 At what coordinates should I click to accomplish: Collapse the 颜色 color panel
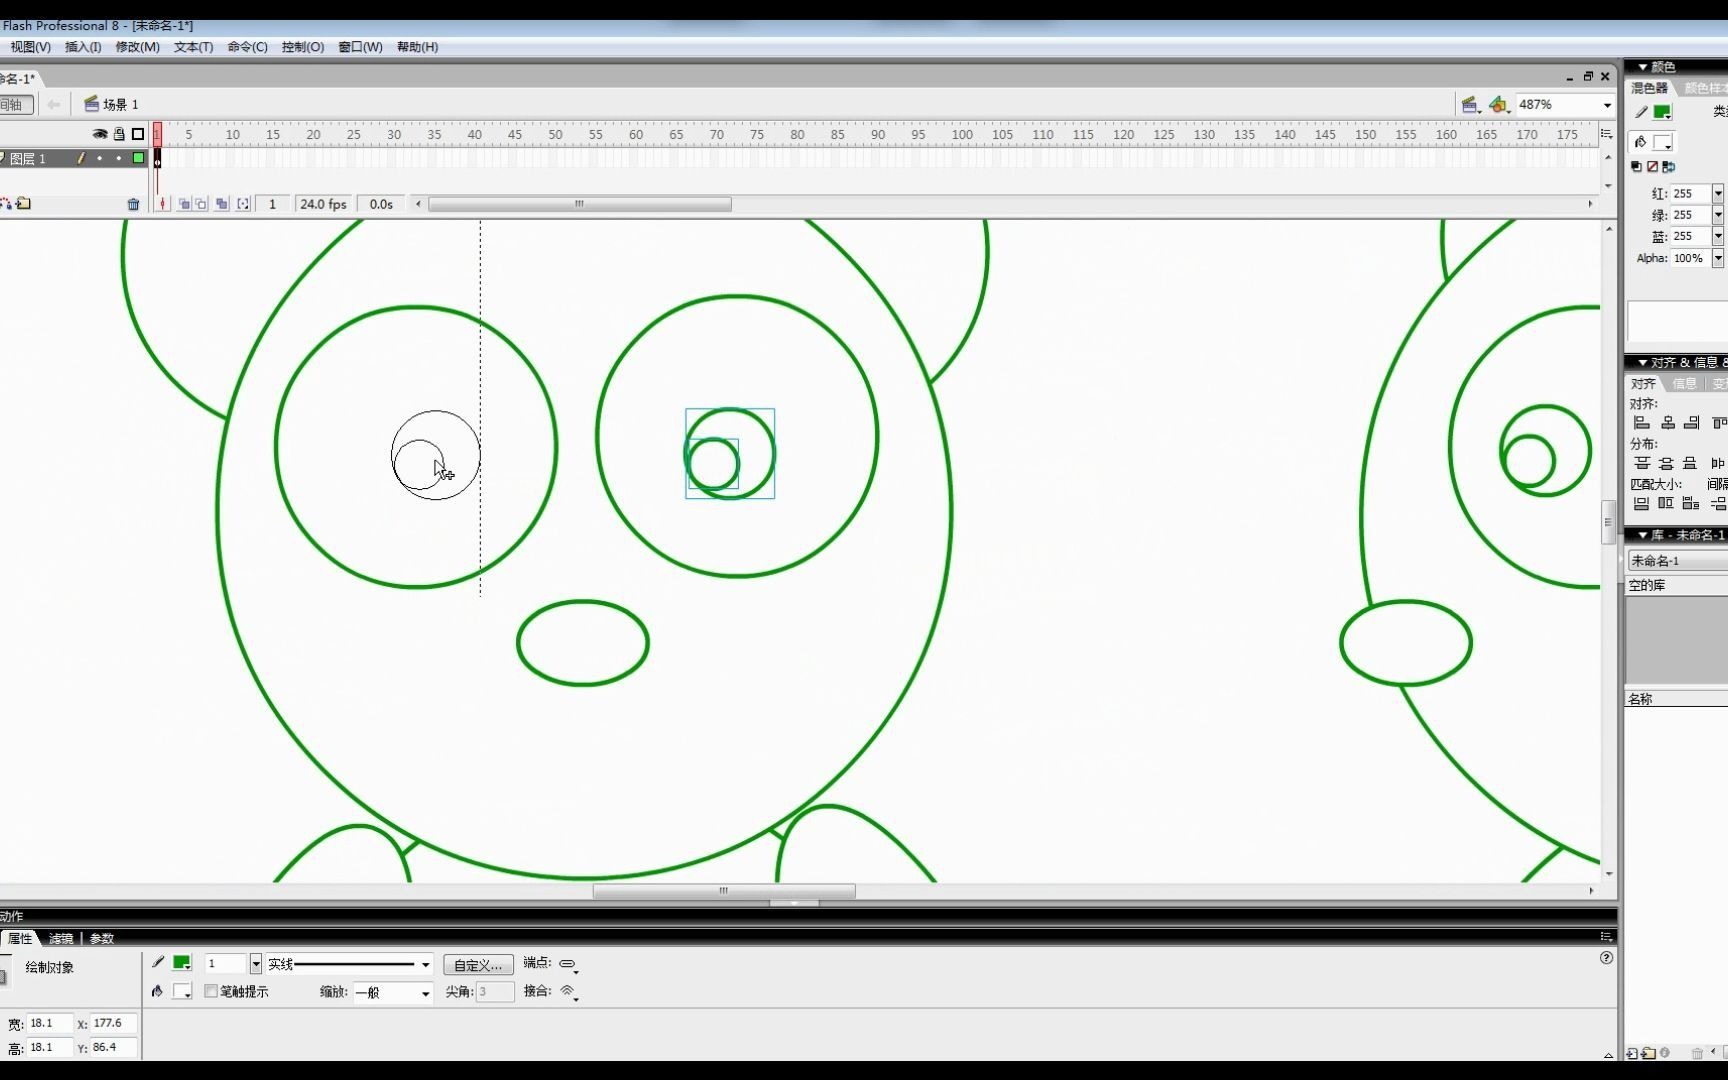coord(1643,67)
